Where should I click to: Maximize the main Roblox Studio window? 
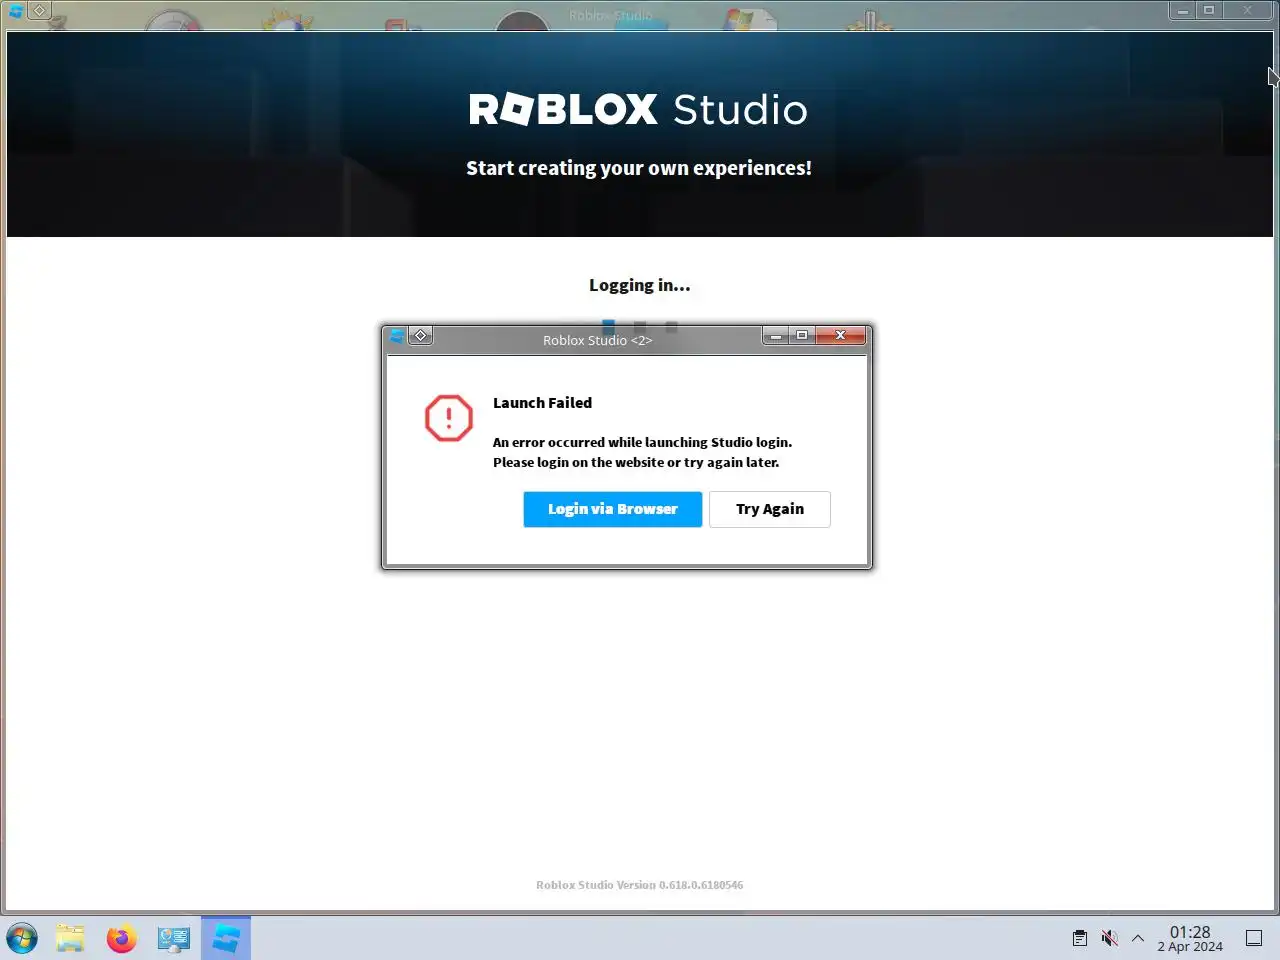coord(1208,11)
